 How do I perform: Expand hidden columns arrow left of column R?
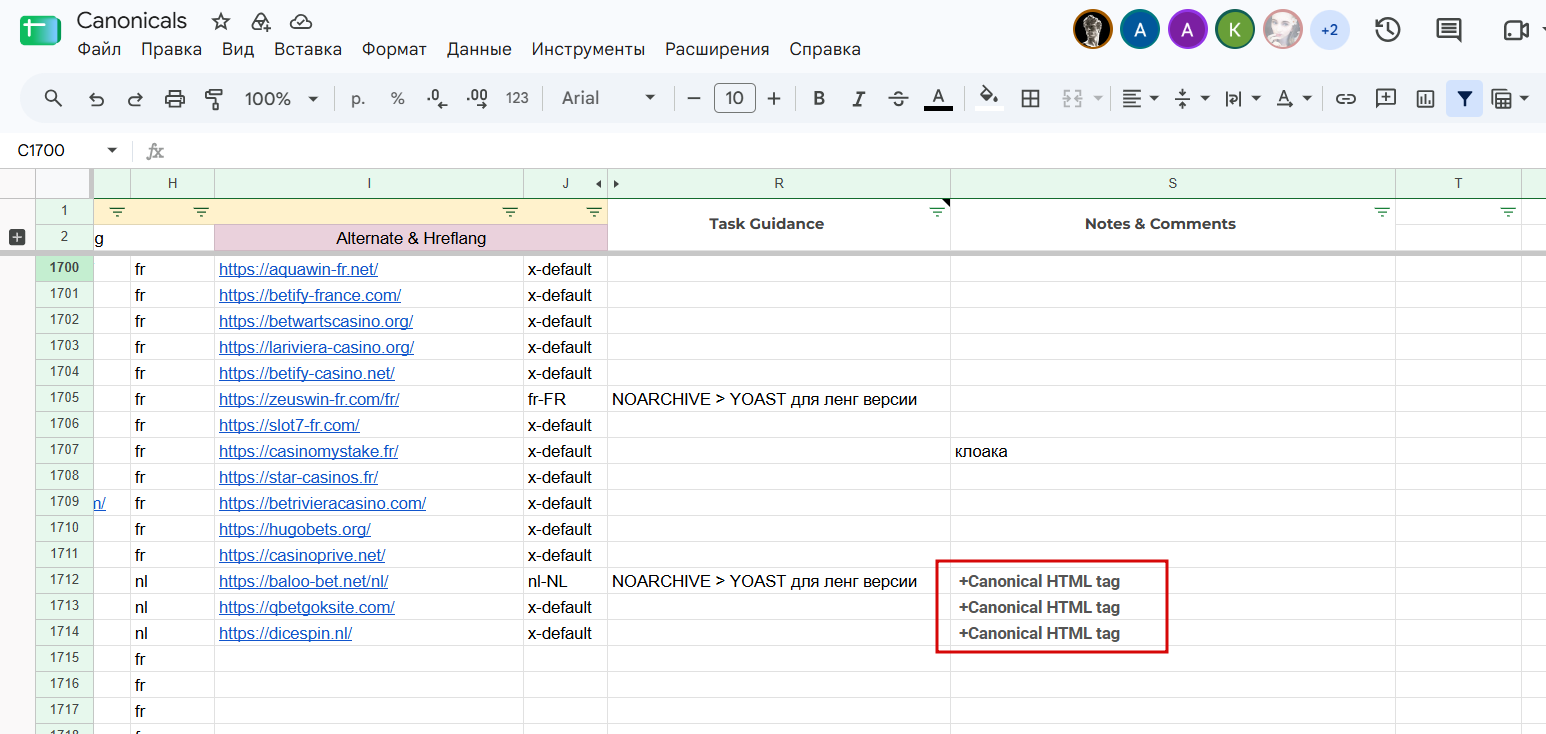[616, 183]
